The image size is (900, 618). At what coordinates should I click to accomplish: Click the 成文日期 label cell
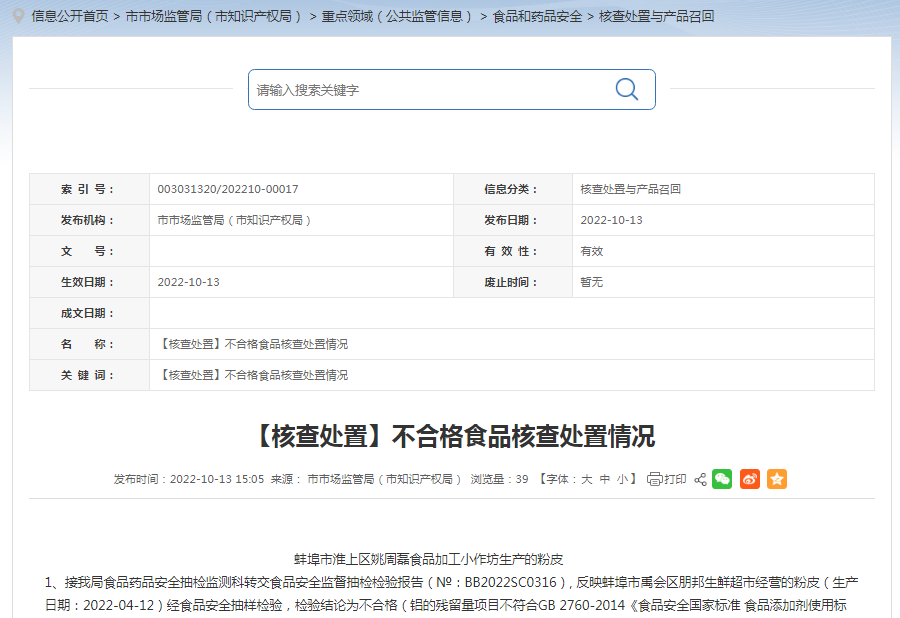[89, 313]
